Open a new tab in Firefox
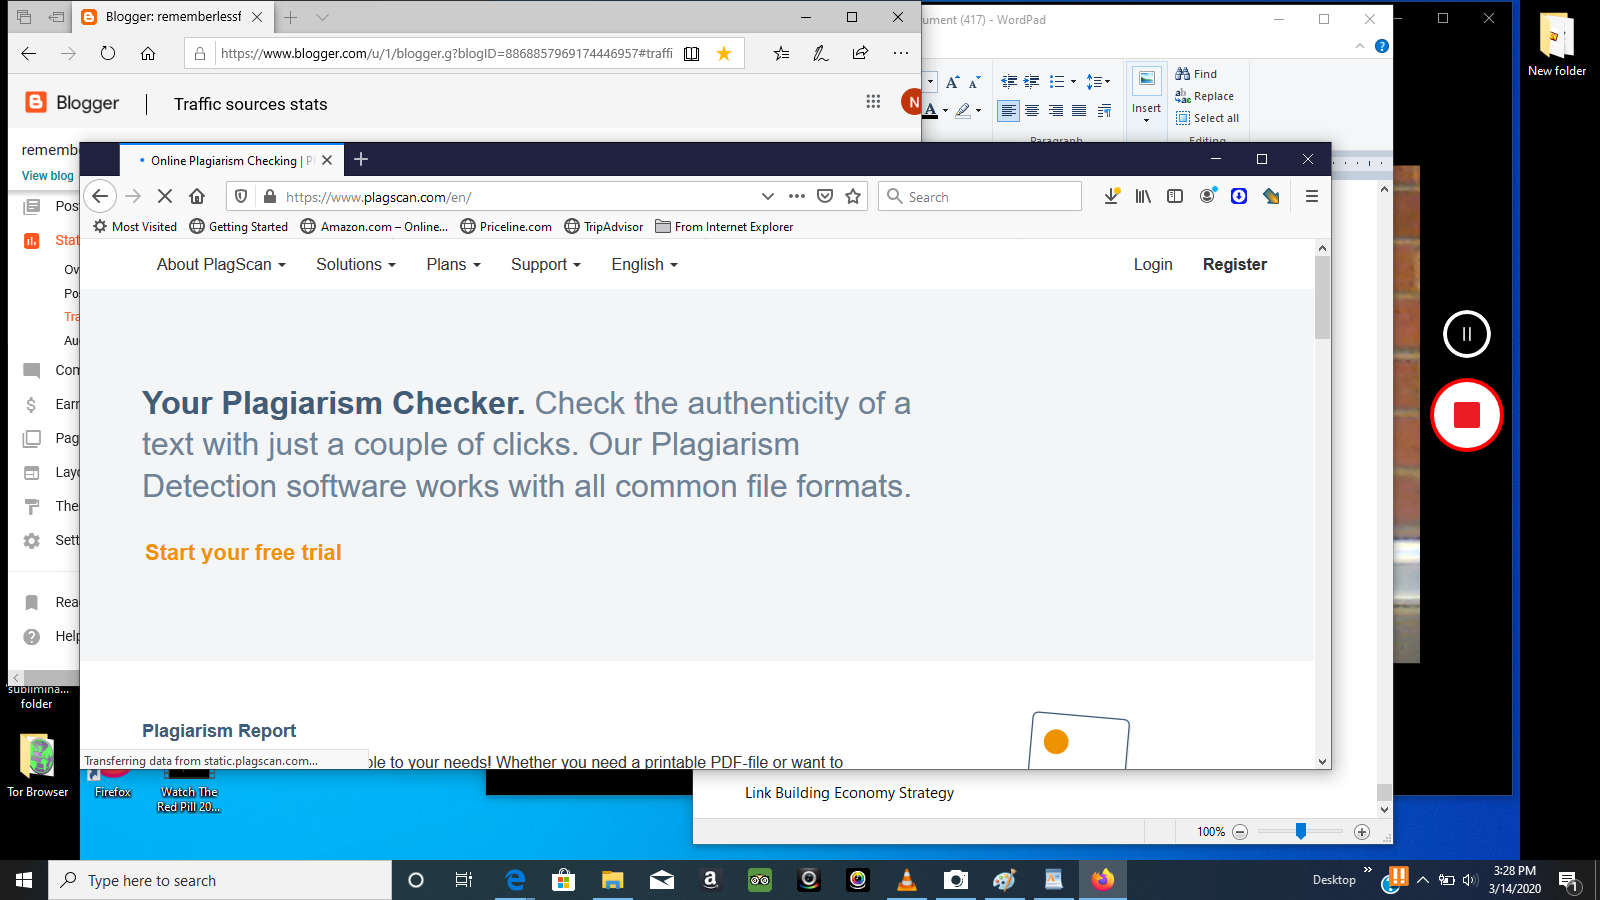1600x900 pixels. click(x=361, y=159)
